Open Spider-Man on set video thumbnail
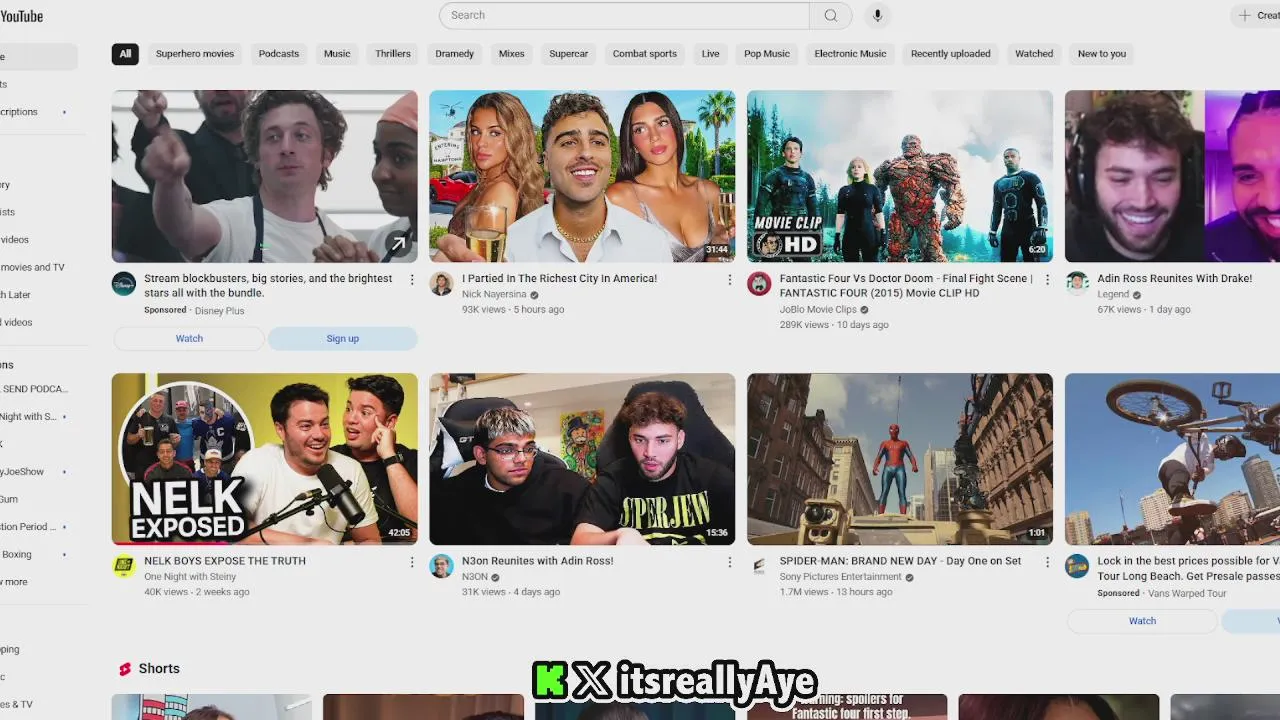This screenshot has height=720, width=1280. click(x=900, y=459)
